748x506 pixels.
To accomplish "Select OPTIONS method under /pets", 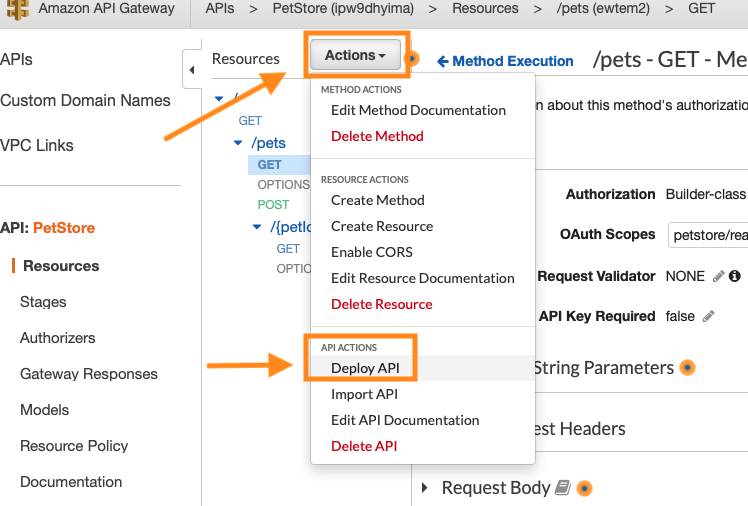I will point(283,185).
